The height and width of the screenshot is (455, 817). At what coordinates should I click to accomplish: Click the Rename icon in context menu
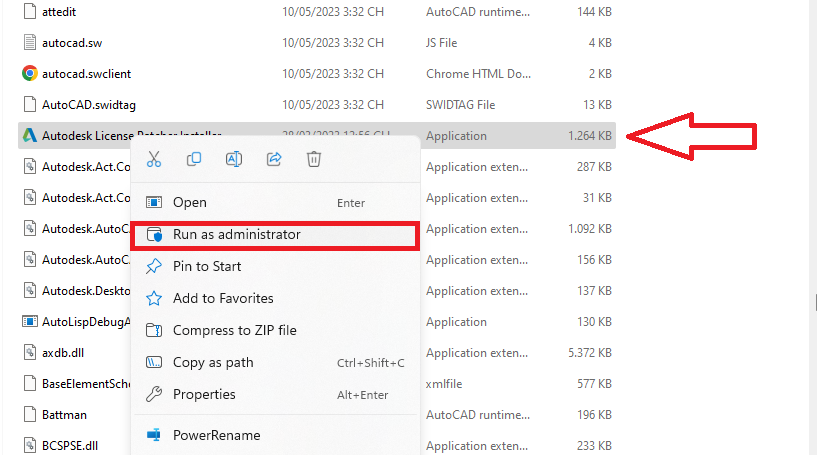[234, 159]
